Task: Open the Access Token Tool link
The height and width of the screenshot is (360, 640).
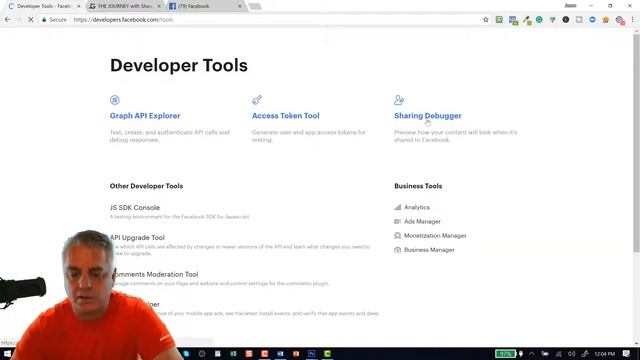Action: coord(286,116)
